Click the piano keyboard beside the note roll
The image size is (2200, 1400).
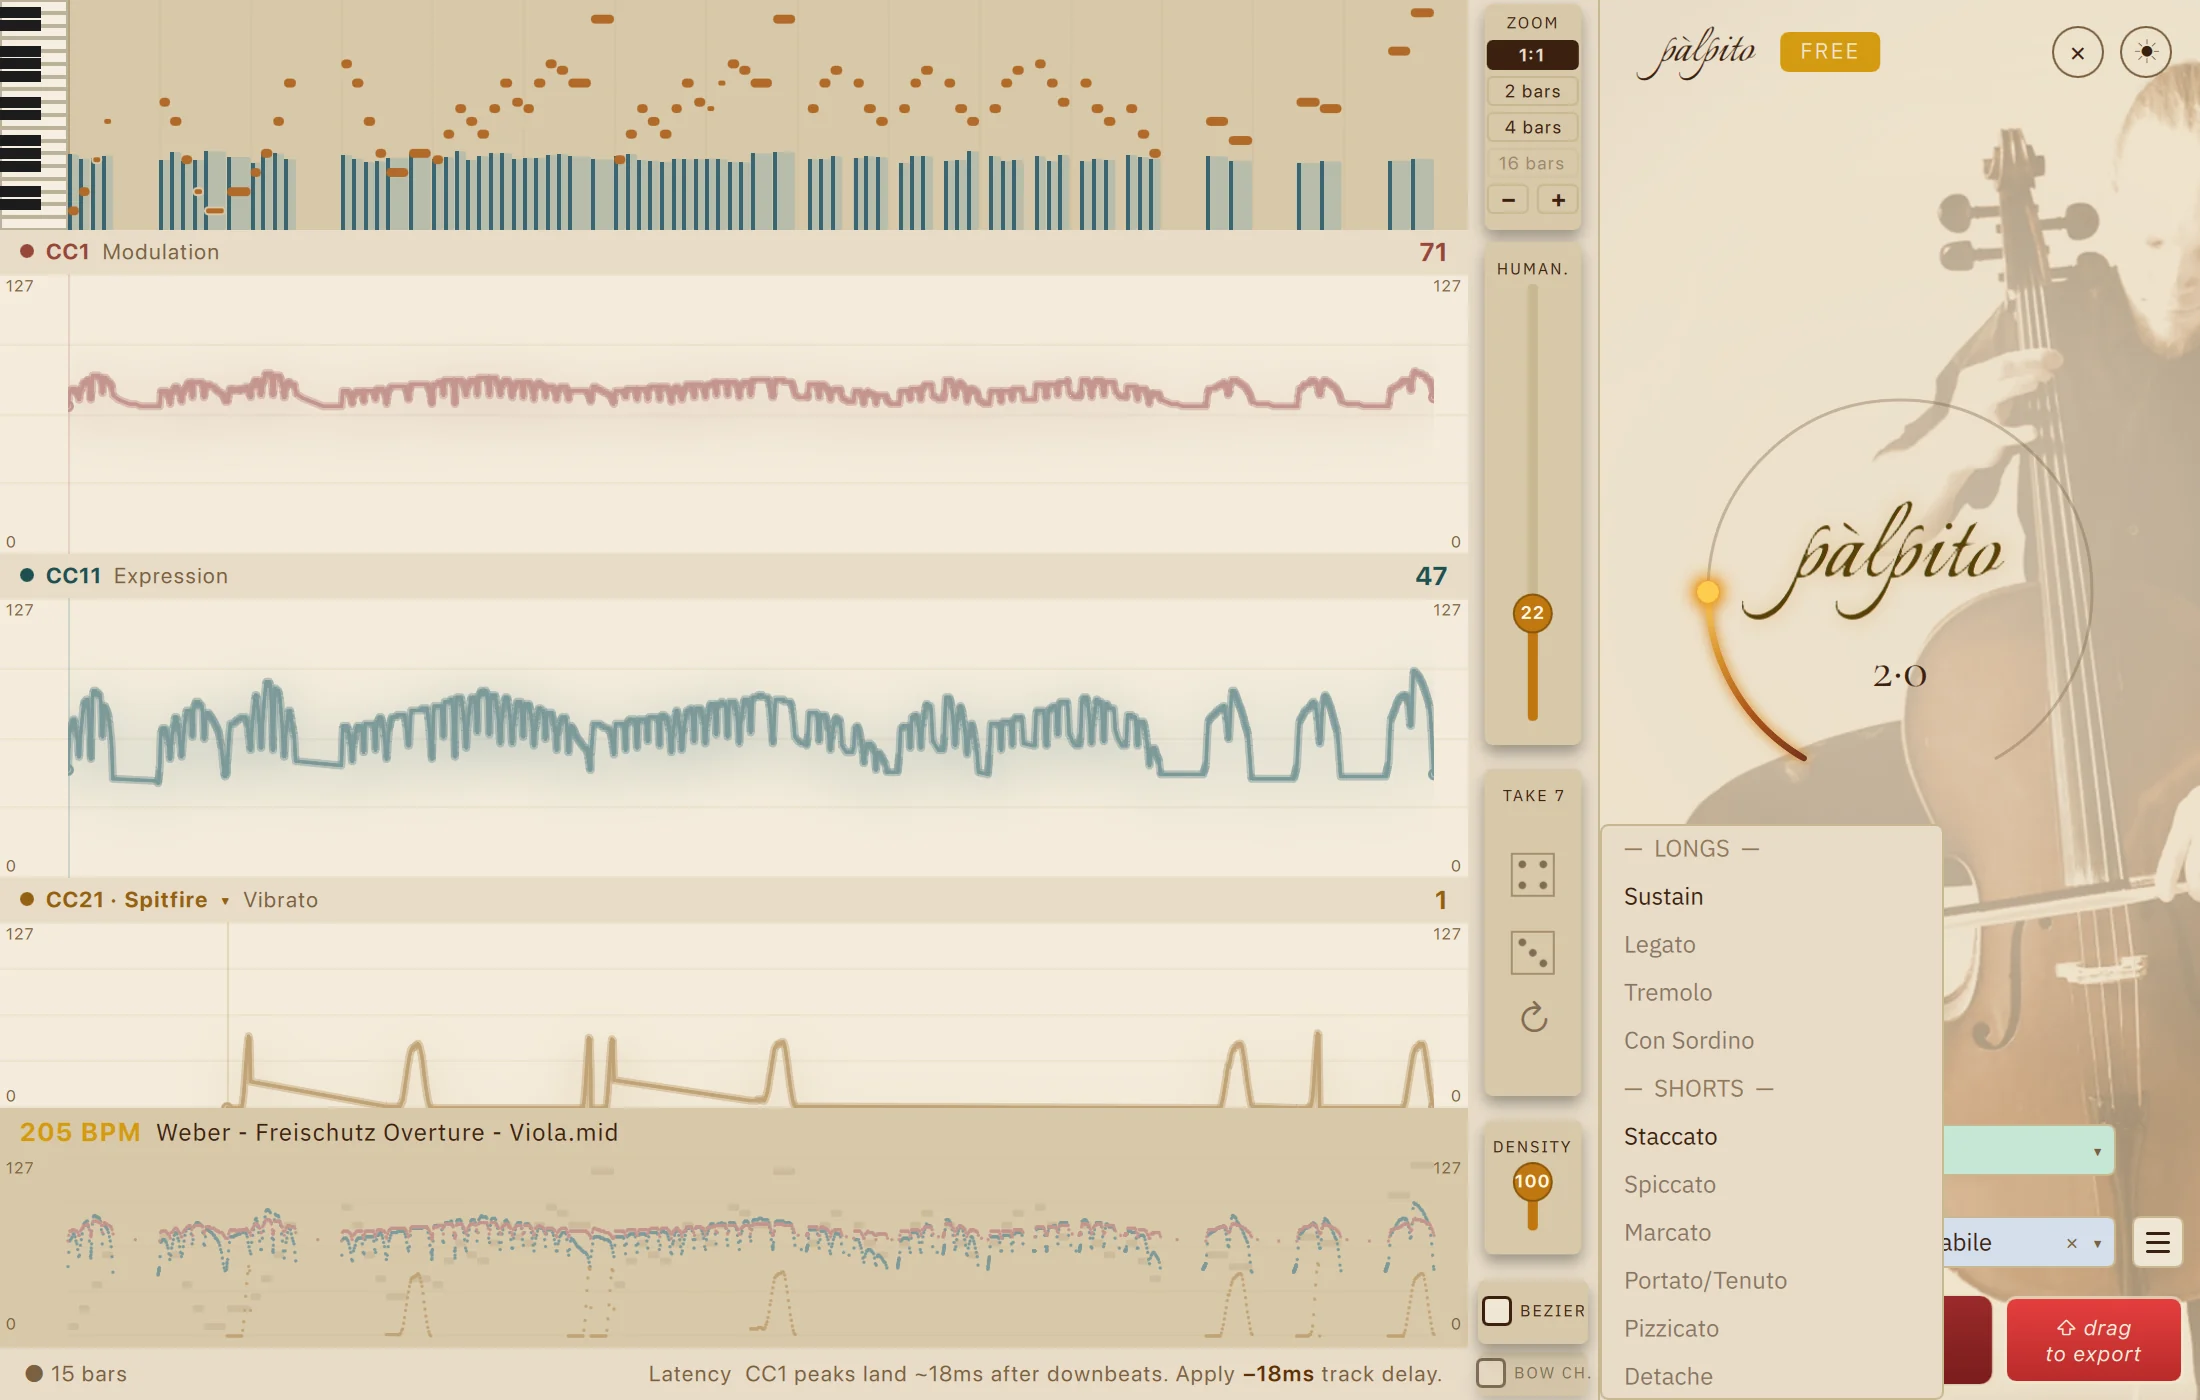click(x=33, y=115)
